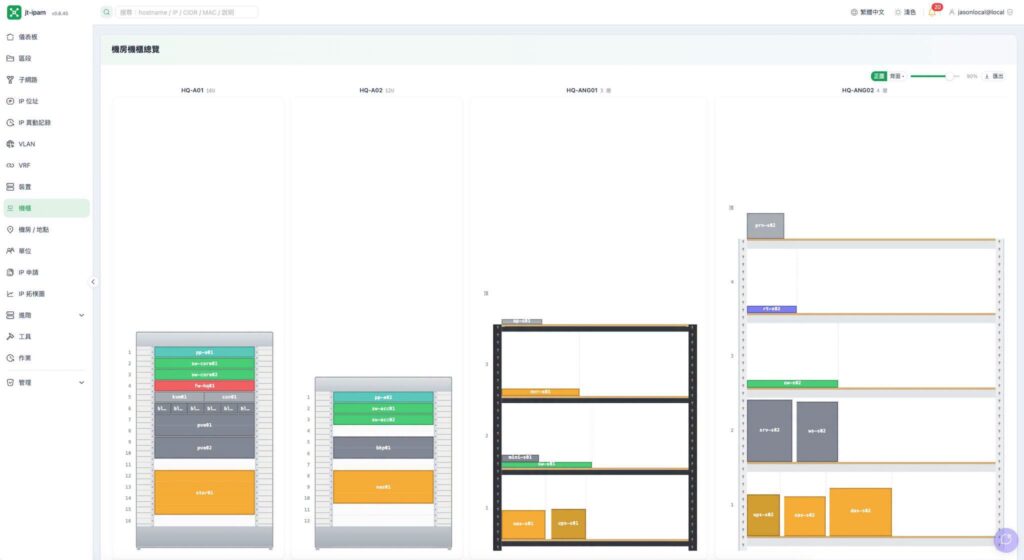Select the ups-s01 box on HQ-ANG01 bottom shelf

(568, 523)
